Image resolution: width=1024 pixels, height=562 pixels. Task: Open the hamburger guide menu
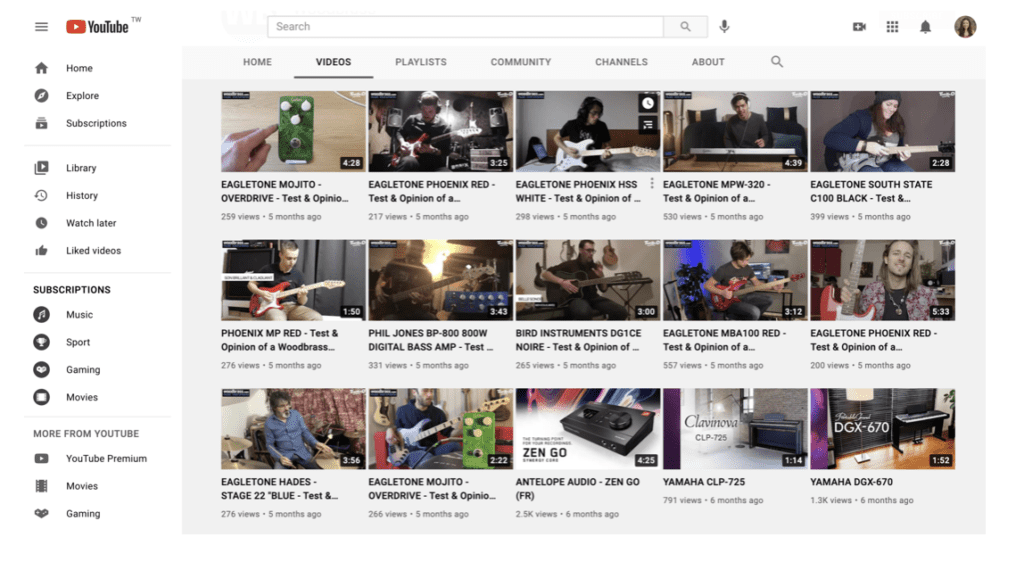click(41, 27)
